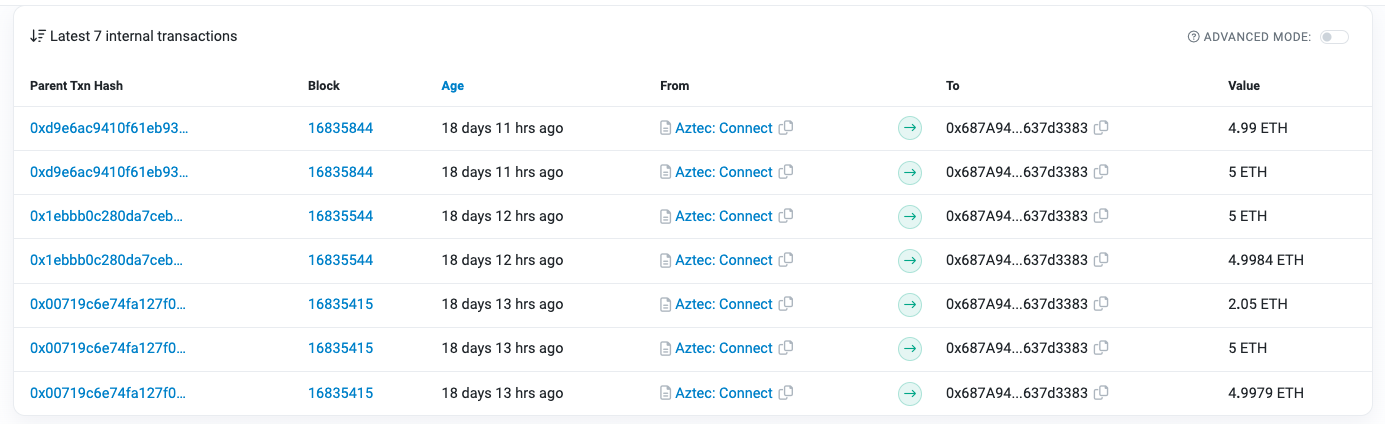The height and width of the screenshot is (424, 1385).
Task: Open Aztec: Connect link in the sixth row
Action: 723,348
